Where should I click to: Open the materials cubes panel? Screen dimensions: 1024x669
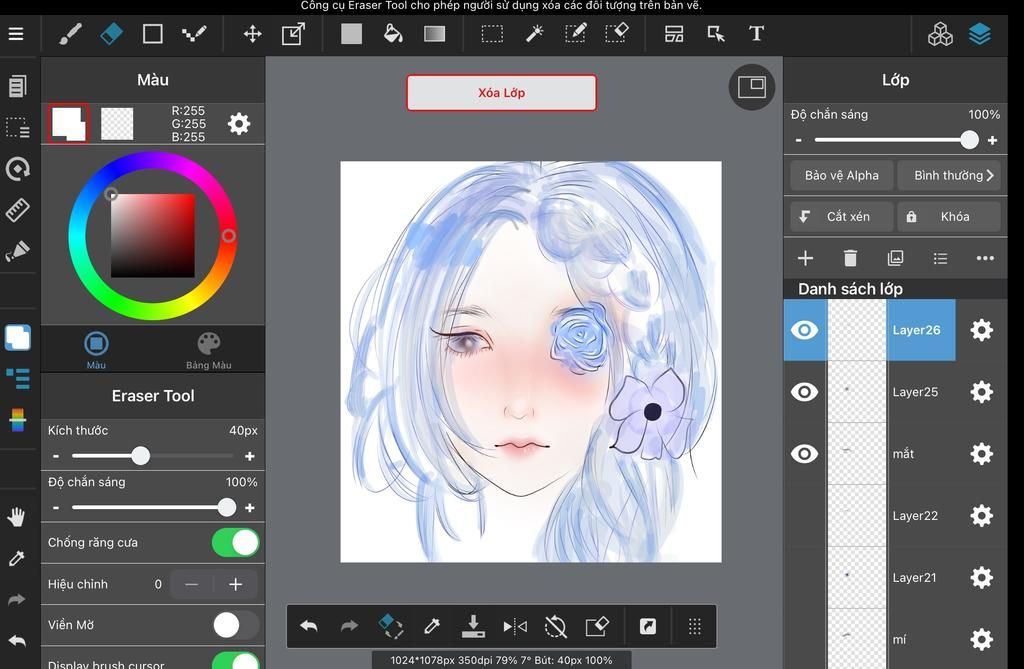tap(940, 34)
